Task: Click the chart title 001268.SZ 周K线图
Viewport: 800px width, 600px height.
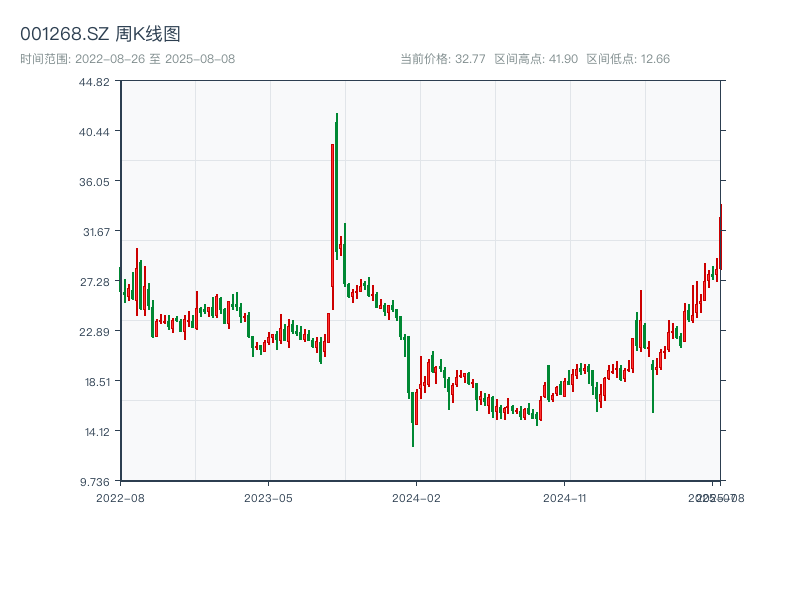Action: pos(101,34)
